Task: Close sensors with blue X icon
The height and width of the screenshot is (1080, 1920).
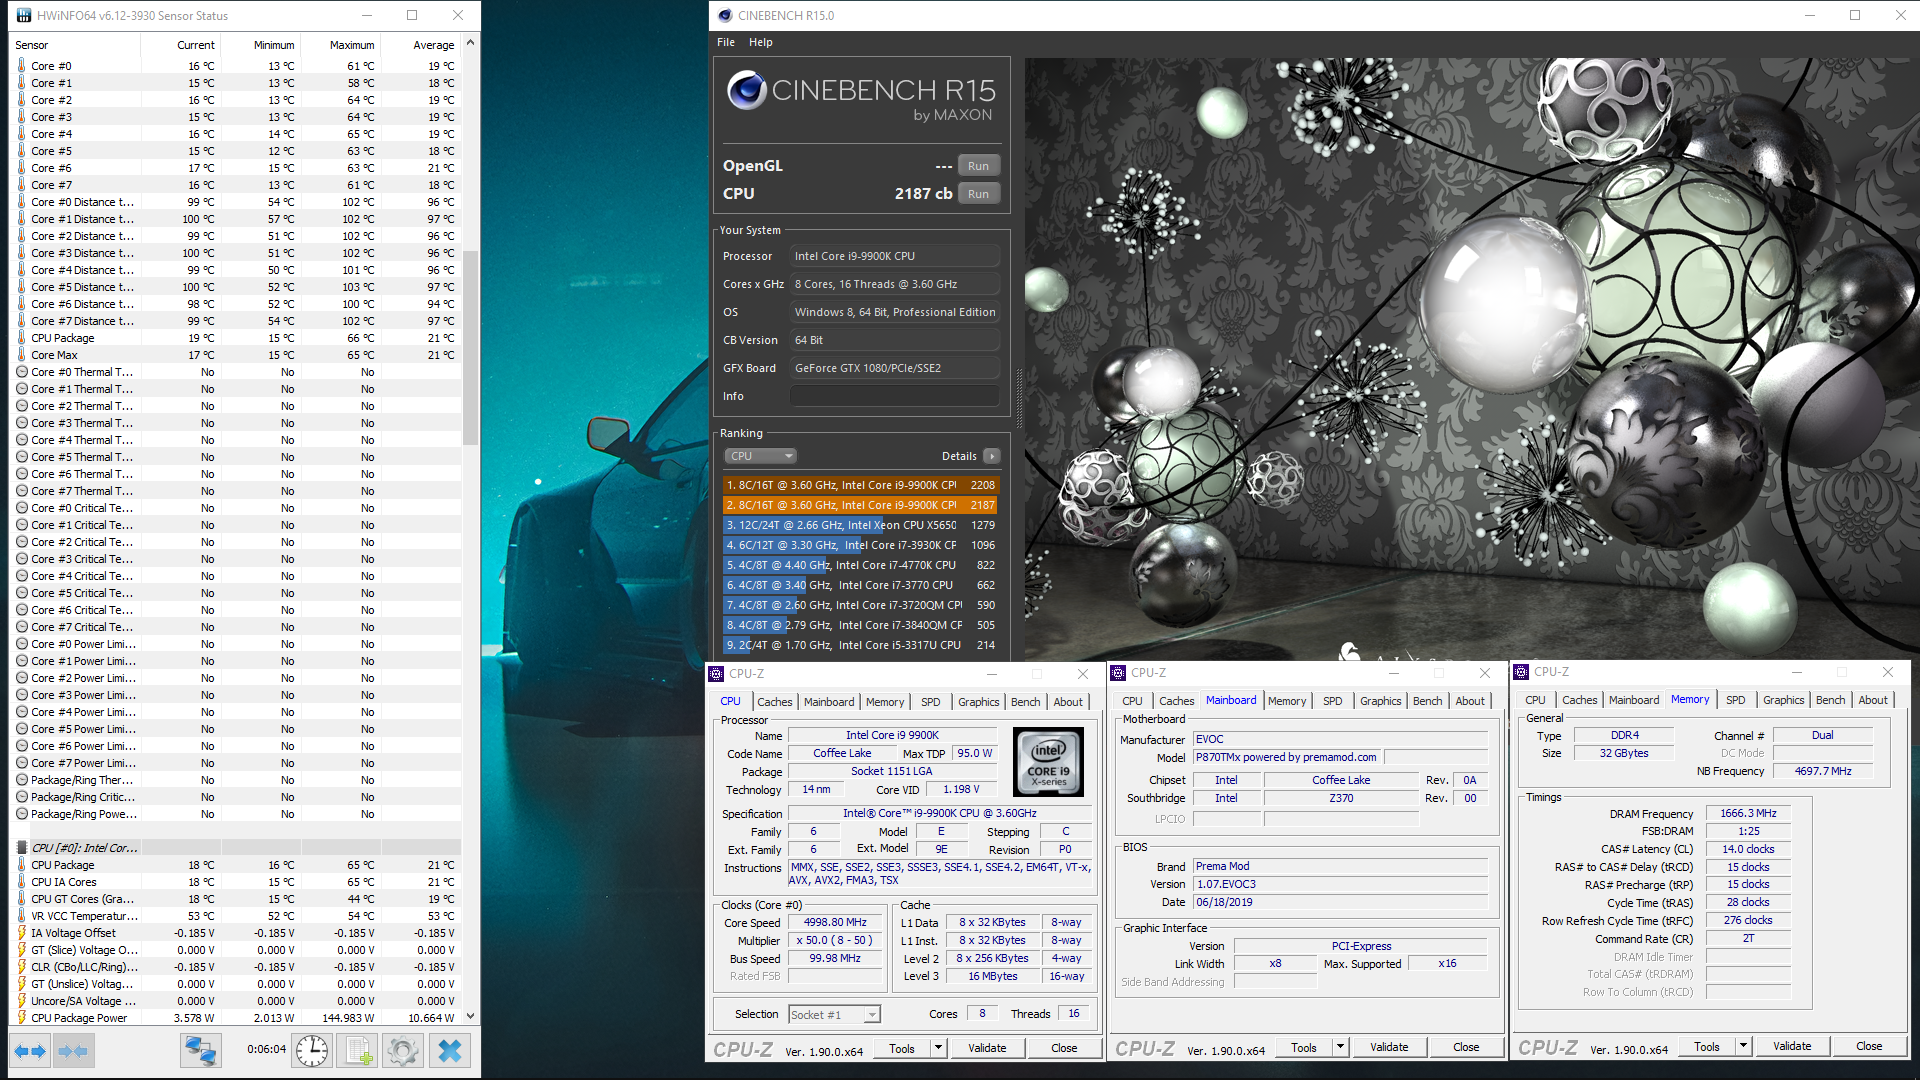Action: pos(450,1051)
